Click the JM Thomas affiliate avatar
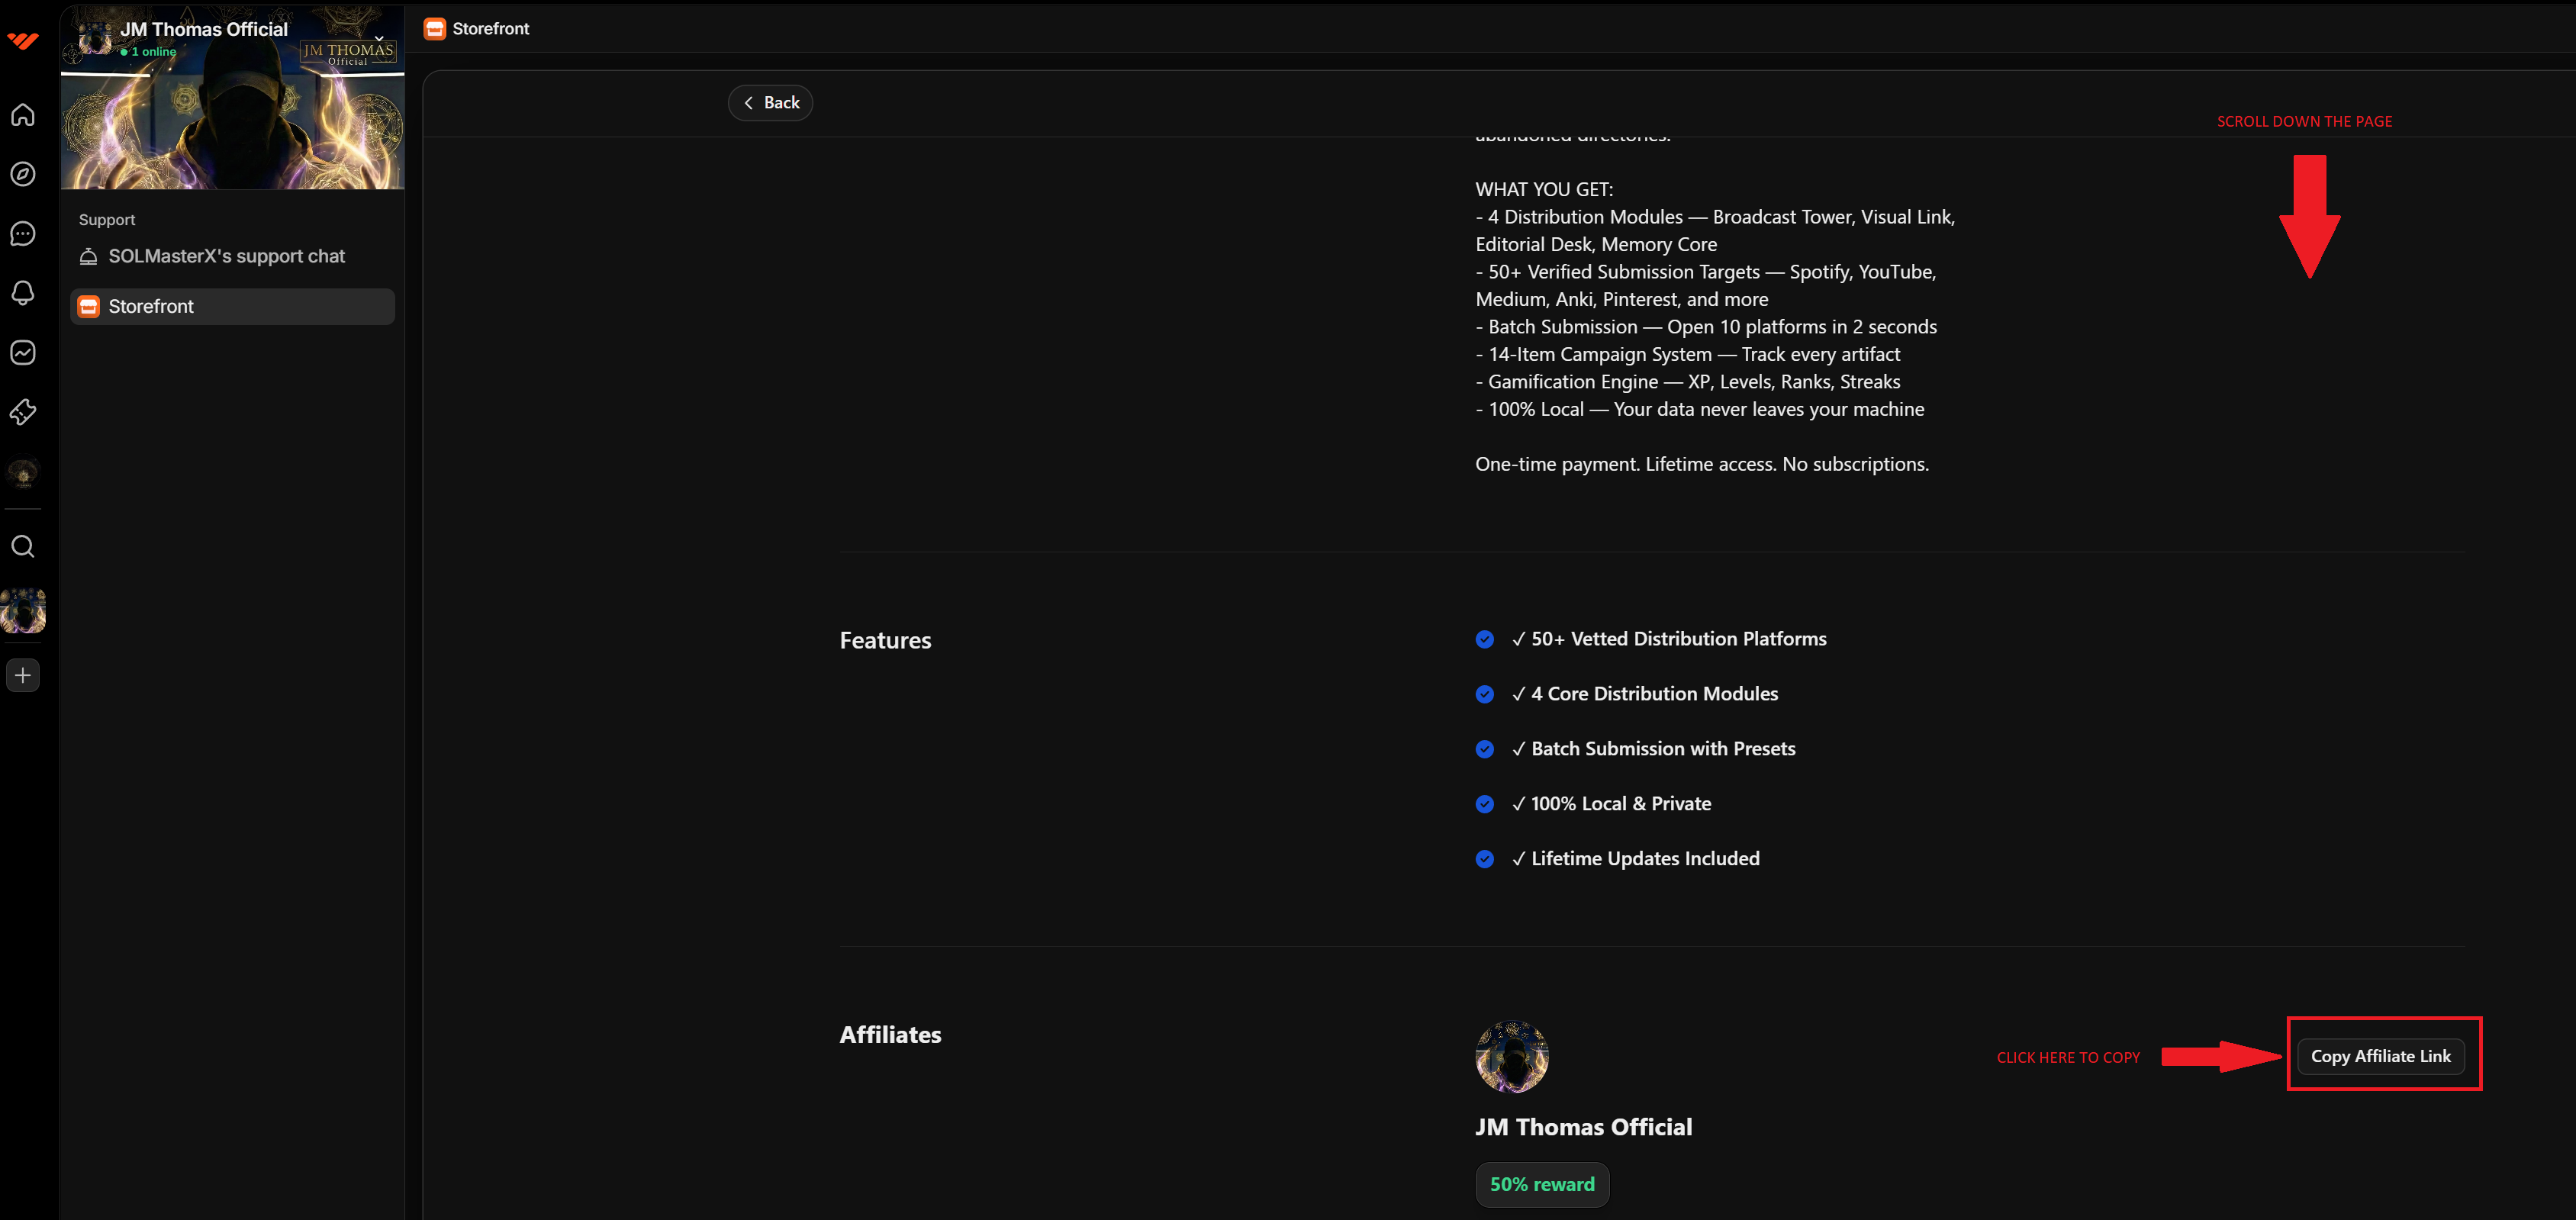The width and height of the screenshot is (2576, 1220). (x=1511, y=1056)
